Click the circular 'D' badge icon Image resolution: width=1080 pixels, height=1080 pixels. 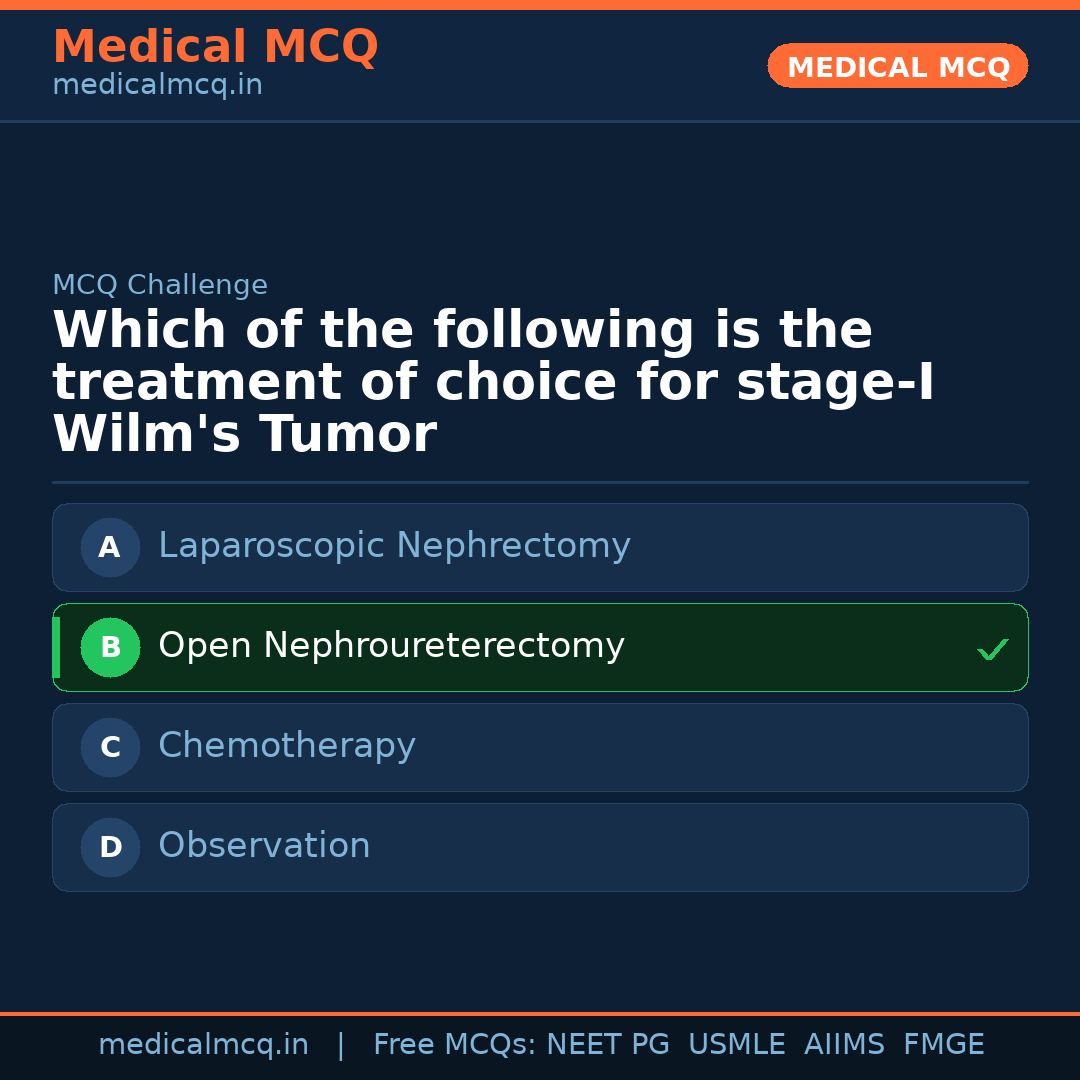110,847
